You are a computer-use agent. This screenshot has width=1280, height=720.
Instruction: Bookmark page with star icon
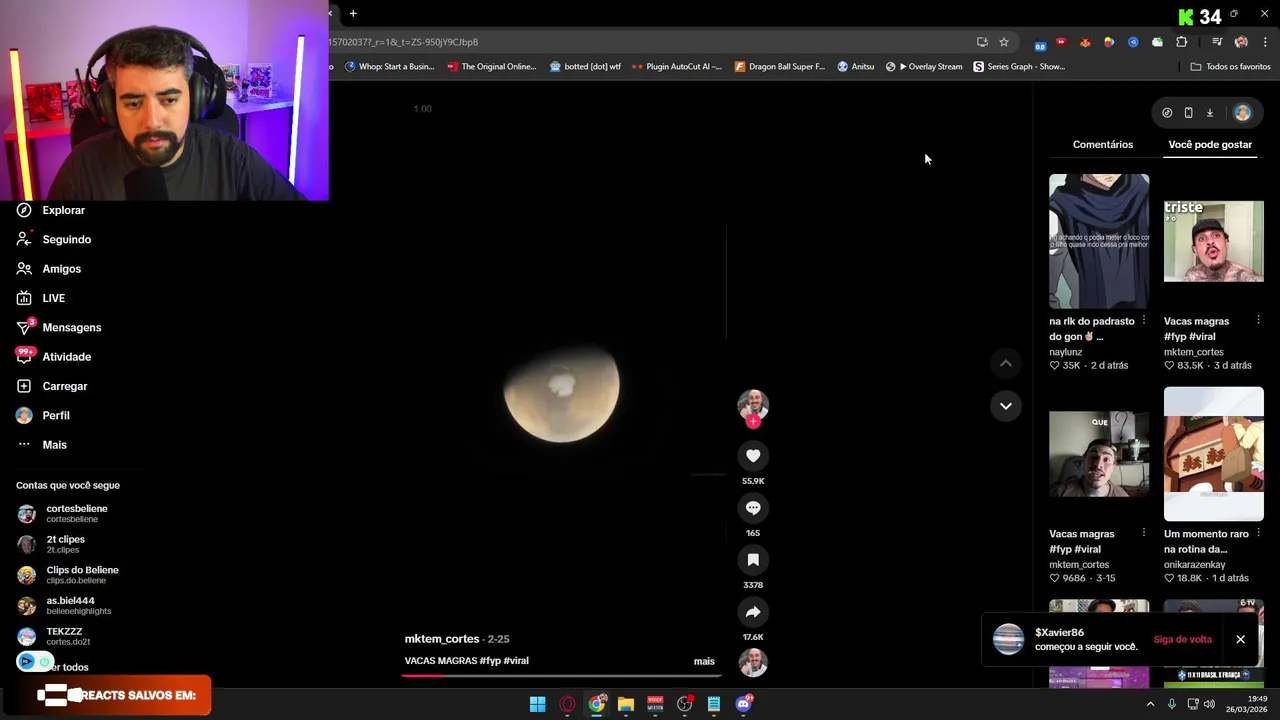(x=1004, y=42)
